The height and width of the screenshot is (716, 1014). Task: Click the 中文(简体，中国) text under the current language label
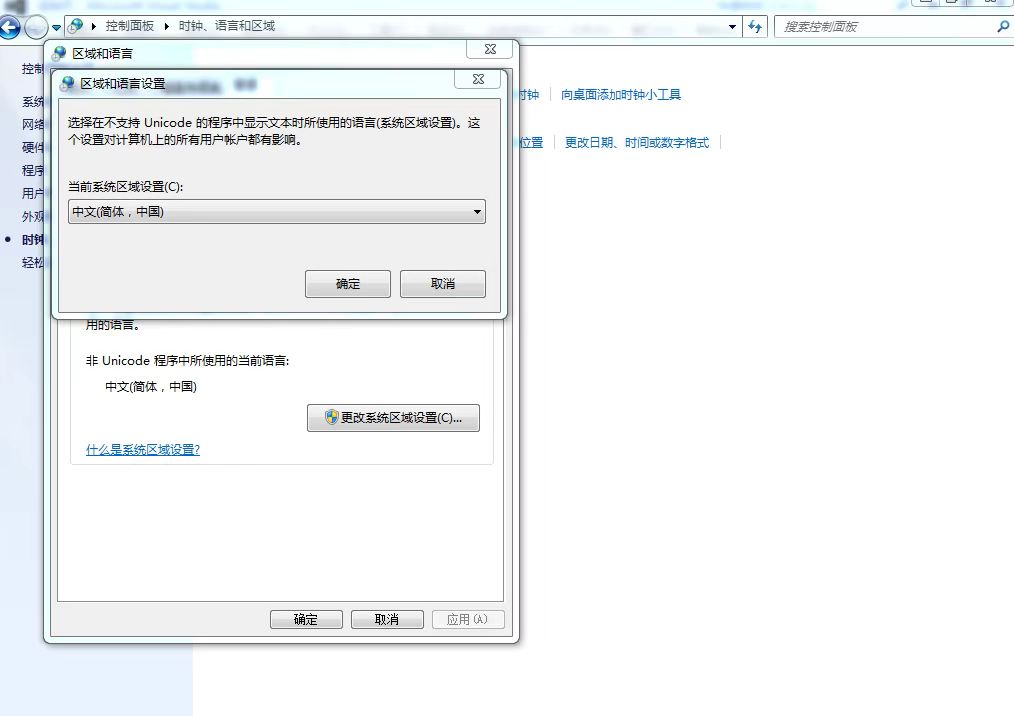pos(151,387)
